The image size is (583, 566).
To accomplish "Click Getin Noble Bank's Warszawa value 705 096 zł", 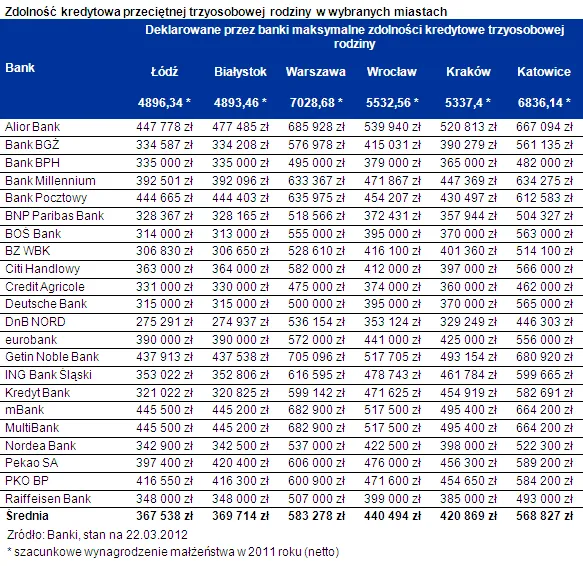I will [316, 357].
